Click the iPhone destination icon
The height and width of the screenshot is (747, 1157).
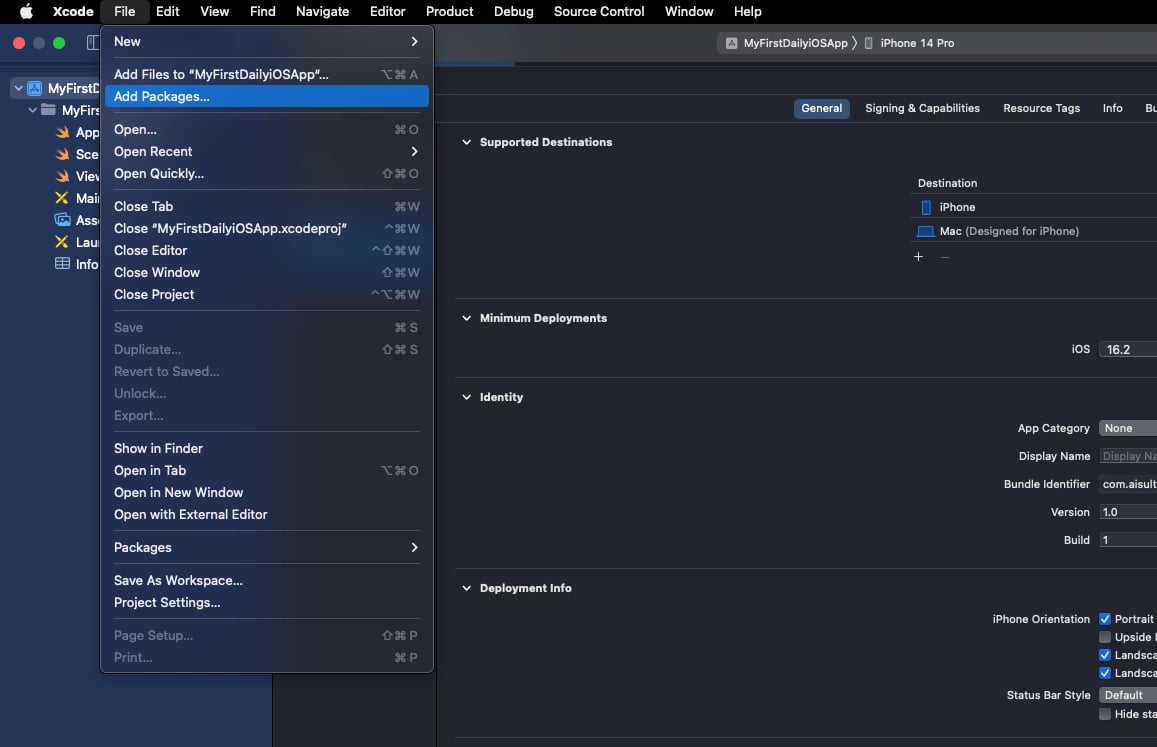(x=926, y=207)
